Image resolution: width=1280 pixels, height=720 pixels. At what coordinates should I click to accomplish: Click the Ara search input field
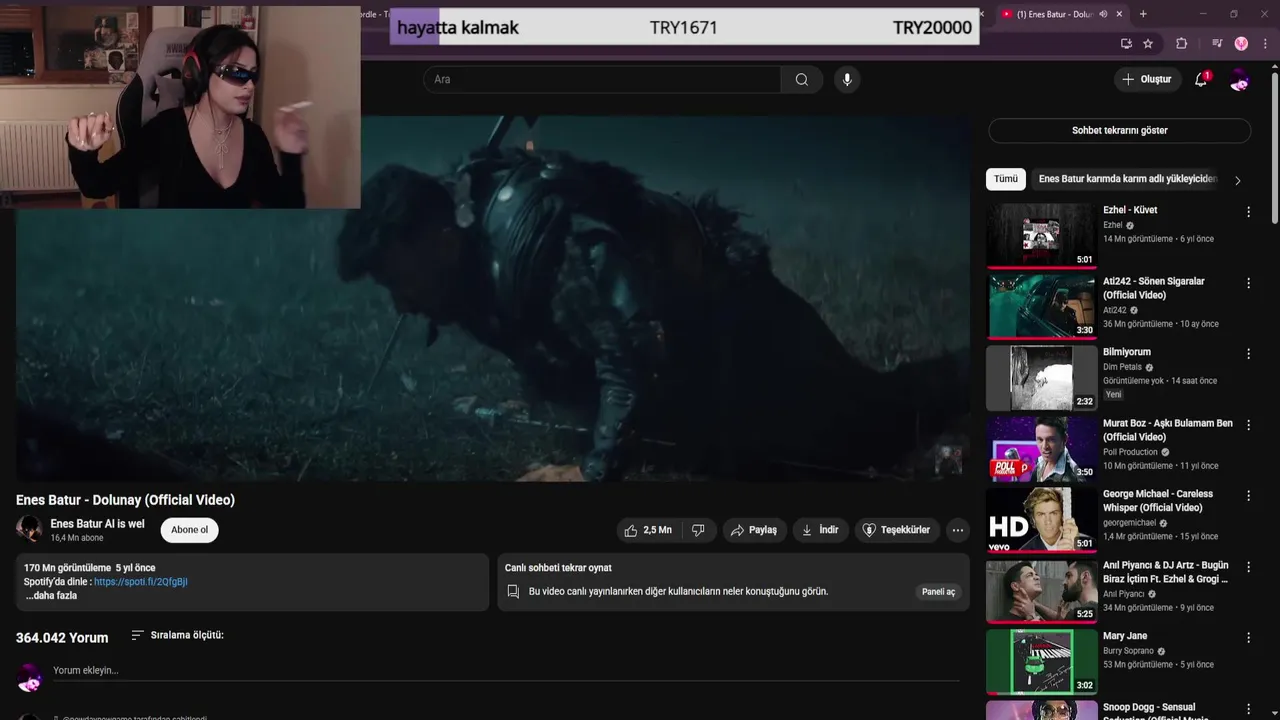[601, 79]
